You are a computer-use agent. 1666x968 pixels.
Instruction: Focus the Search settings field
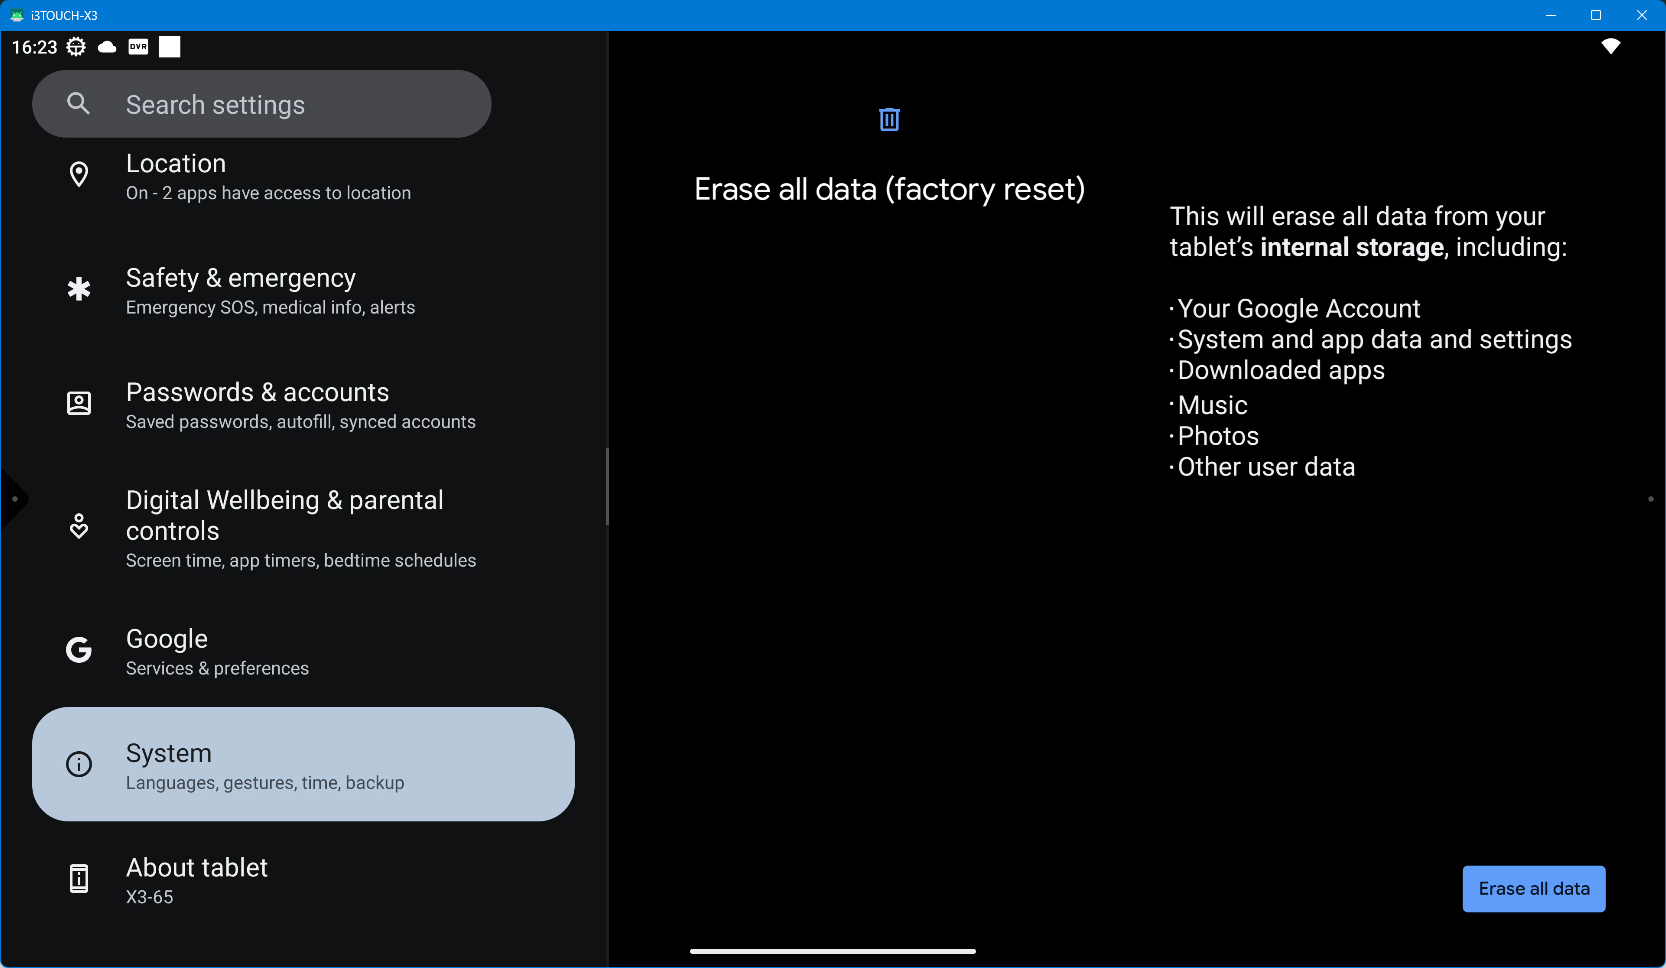coord(280,105)
